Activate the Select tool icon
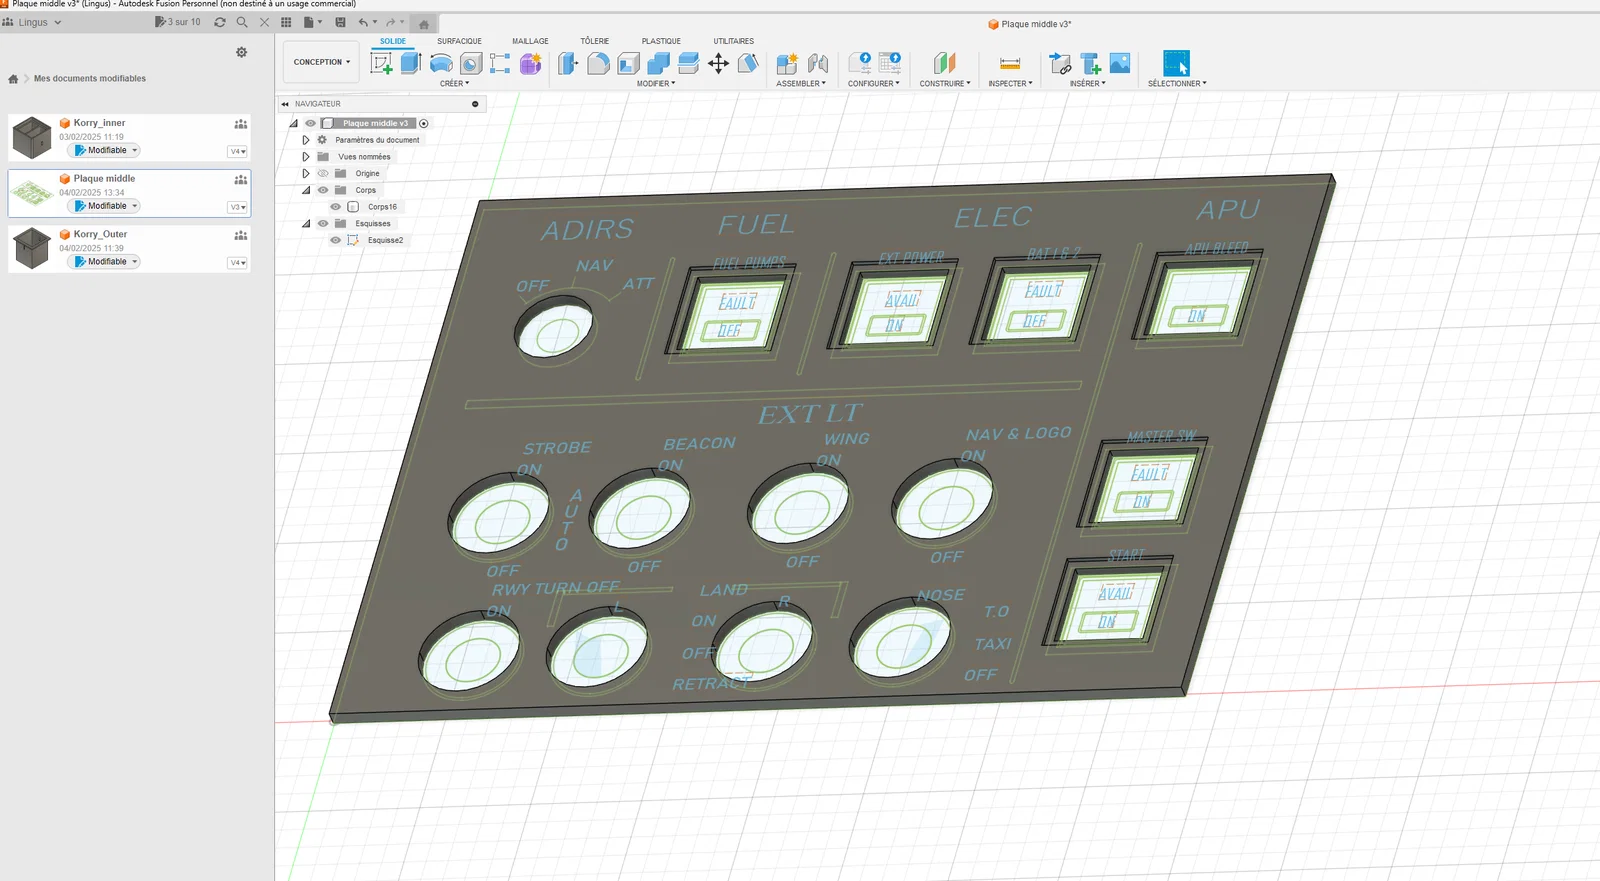 [1177, 63]
